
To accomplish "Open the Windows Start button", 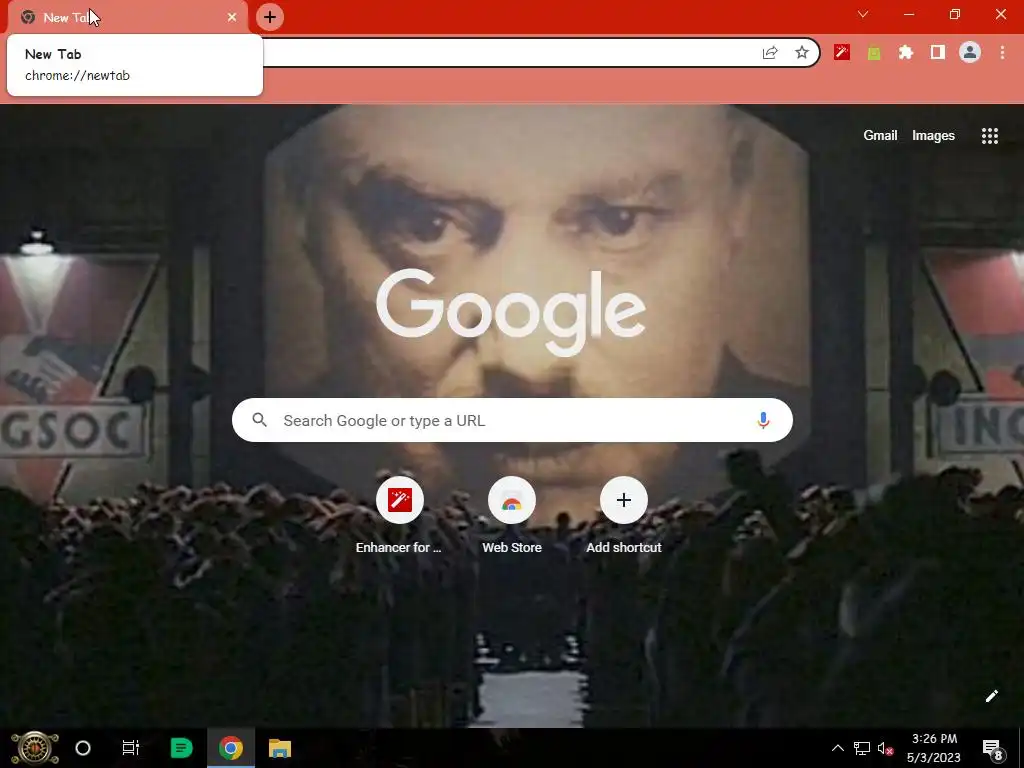I will [x=35, y=748].
